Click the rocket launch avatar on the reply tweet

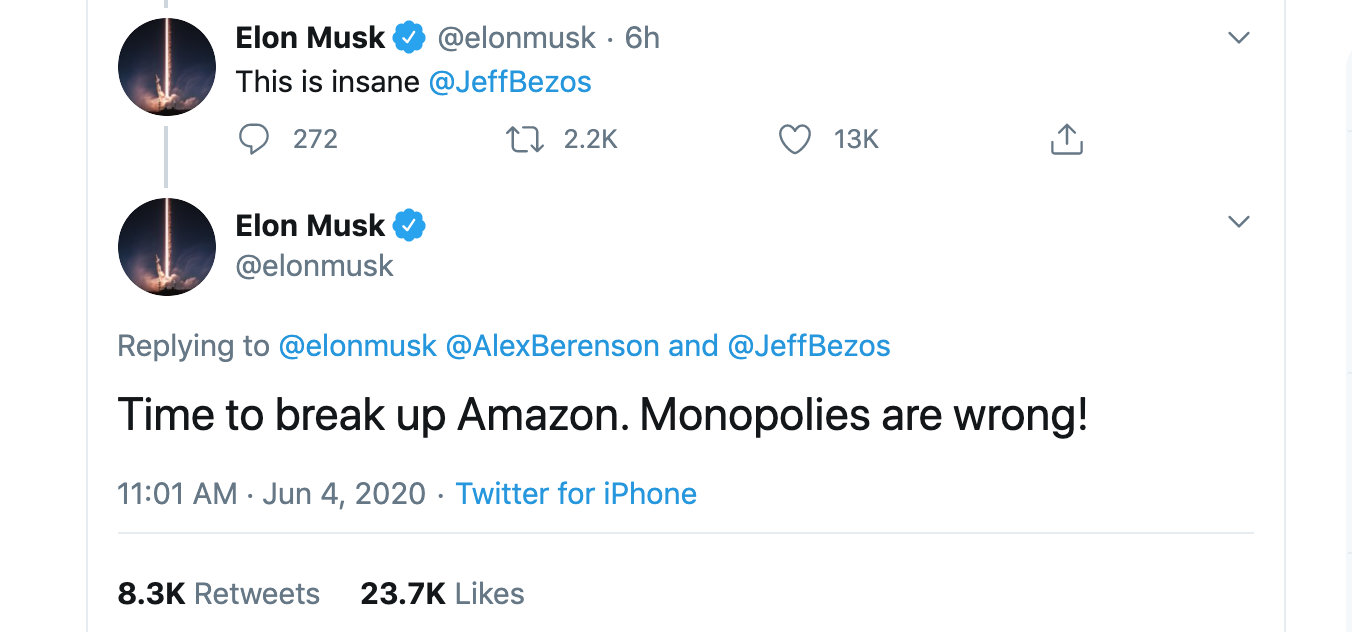pyautogui.click(x=166, y=246)
